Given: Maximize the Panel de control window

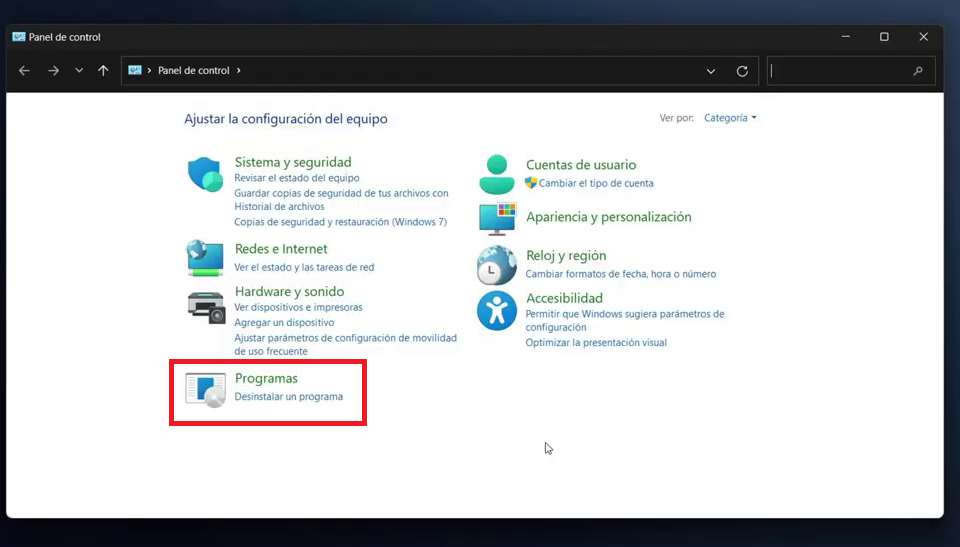Looking at the screenshot, I should [884, 37].
